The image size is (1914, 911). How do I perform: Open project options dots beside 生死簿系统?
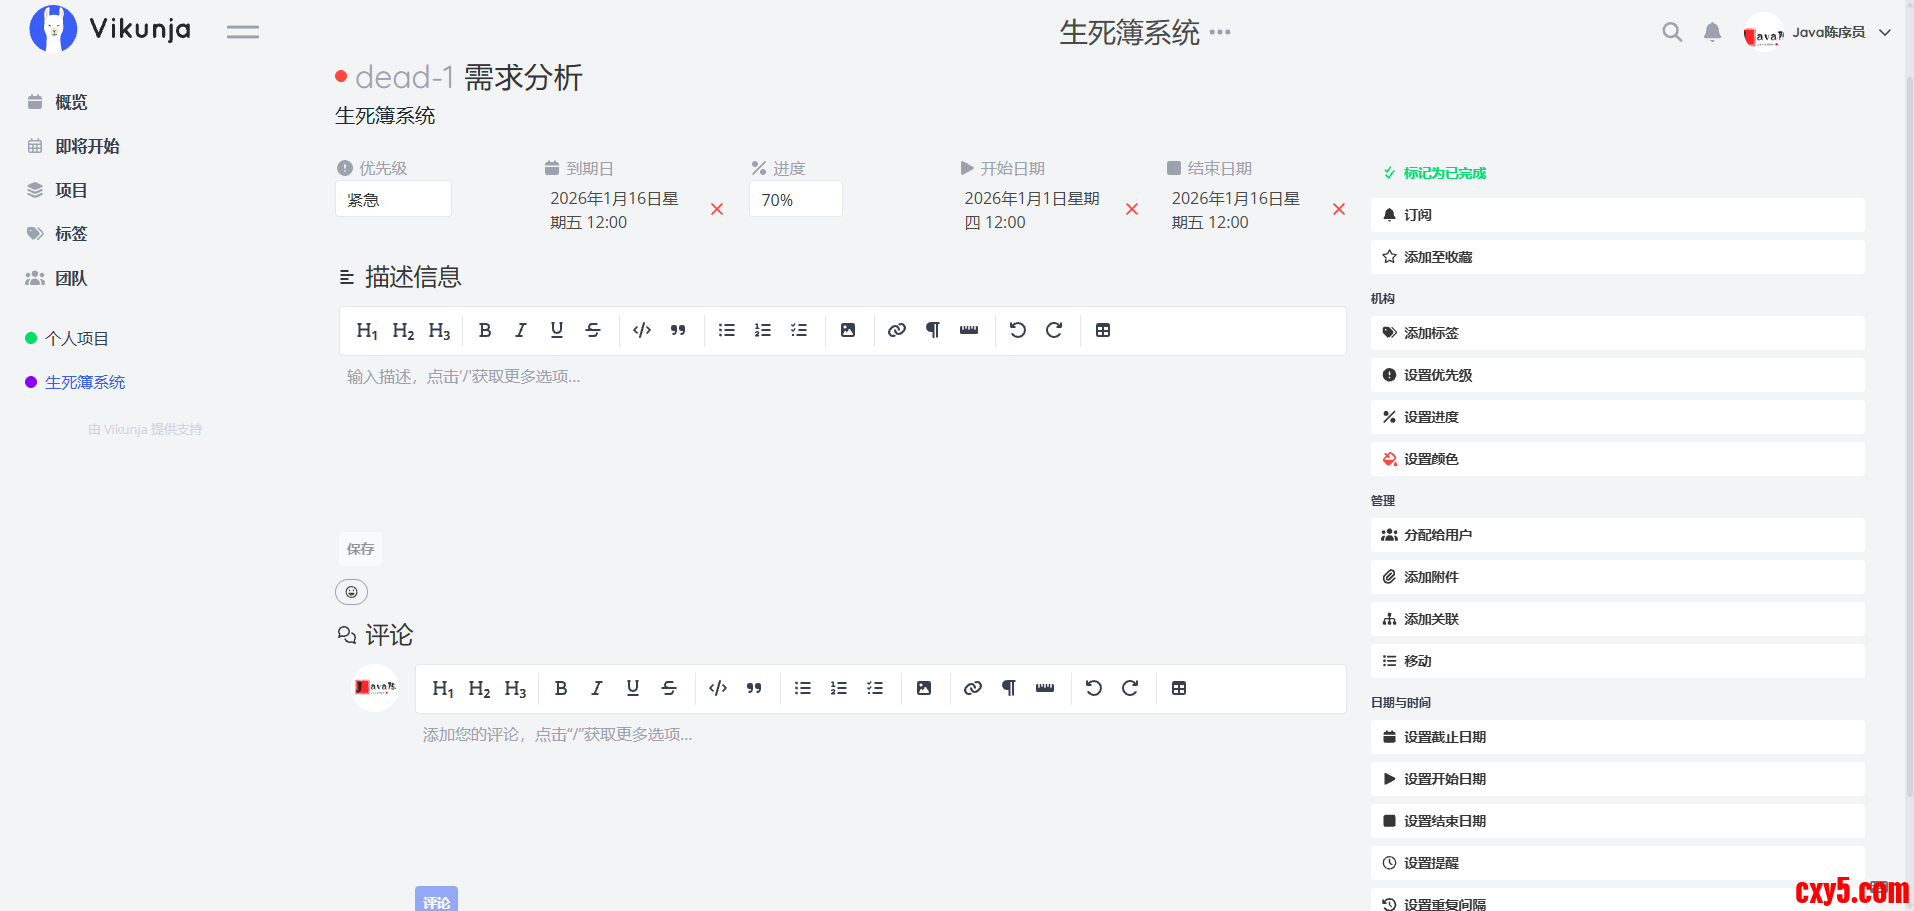[x=1220, y=32]
